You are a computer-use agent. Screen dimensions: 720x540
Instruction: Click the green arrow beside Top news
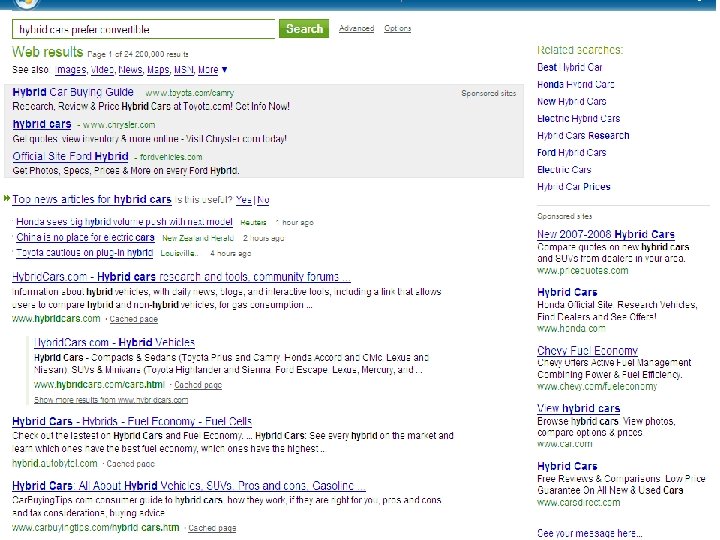tap(7, 198)
